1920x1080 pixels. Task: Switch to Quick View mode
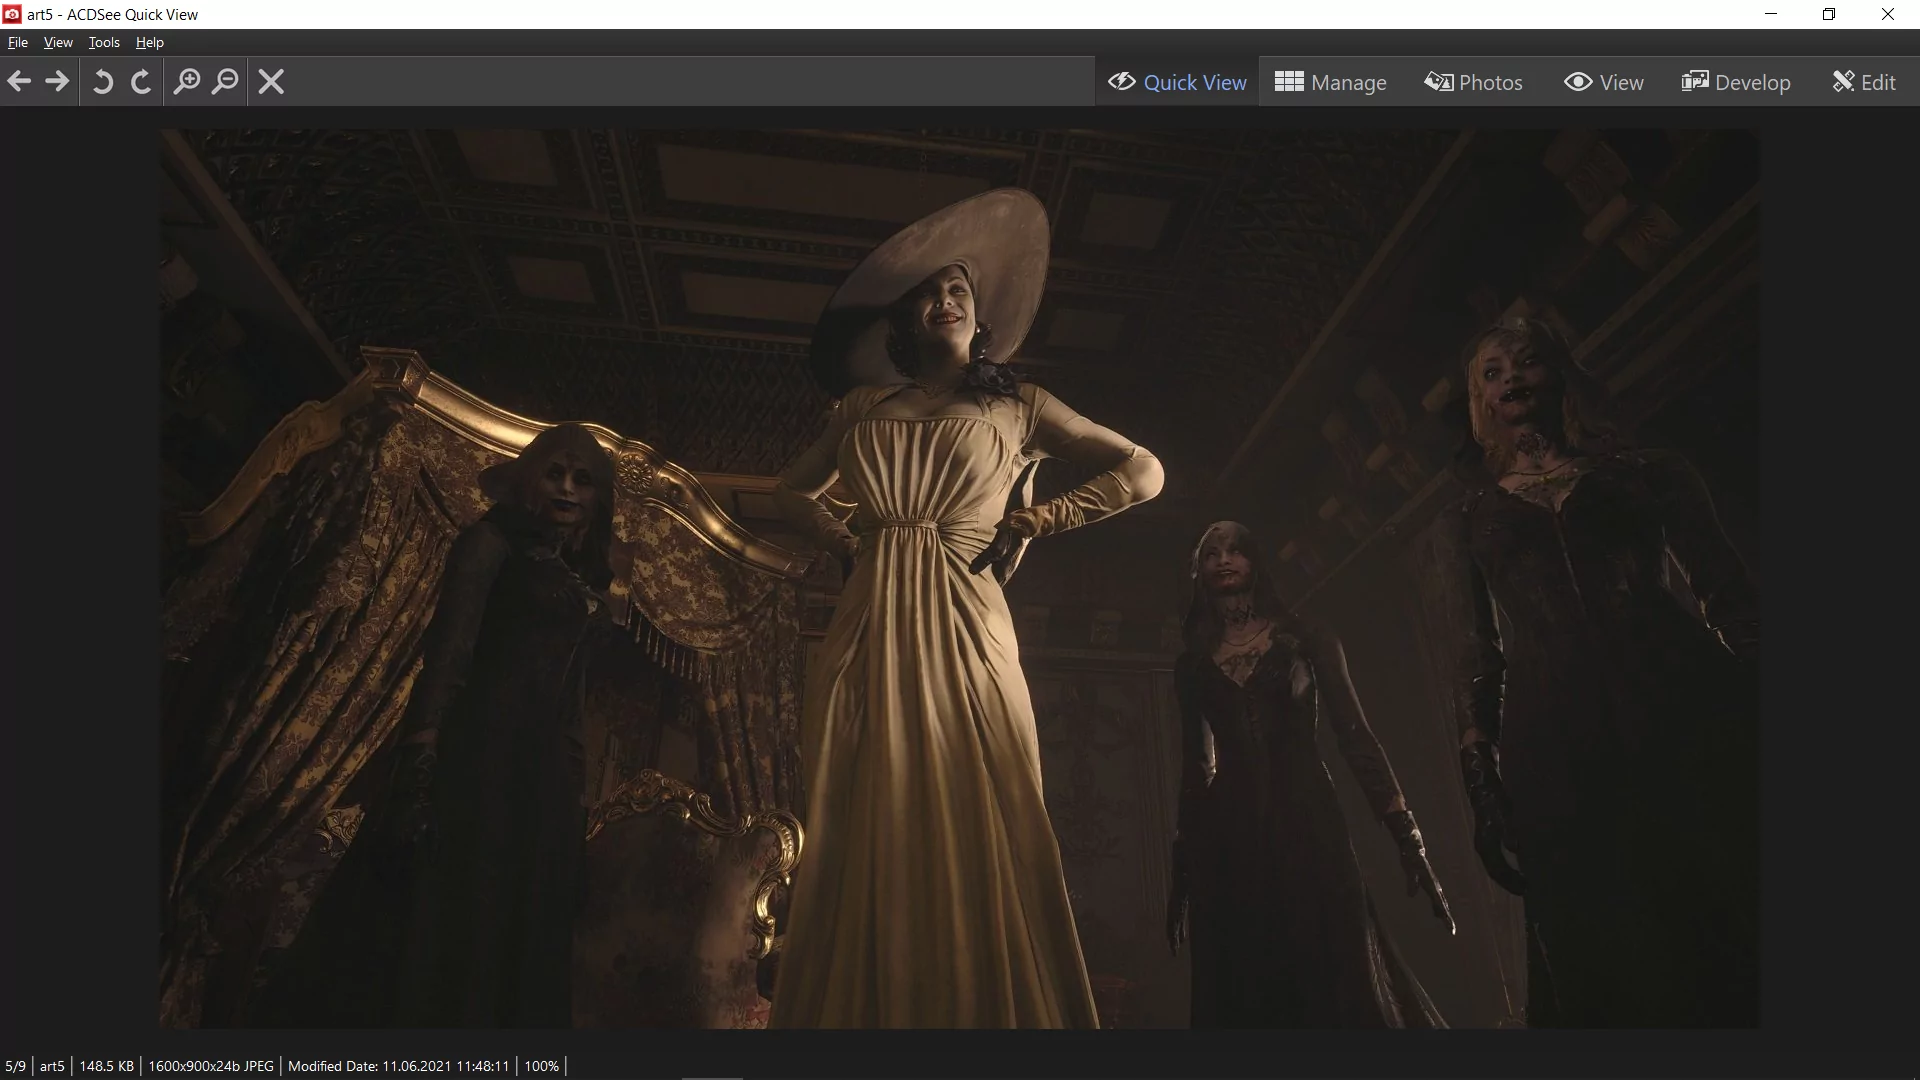(x=1177, y=82)
